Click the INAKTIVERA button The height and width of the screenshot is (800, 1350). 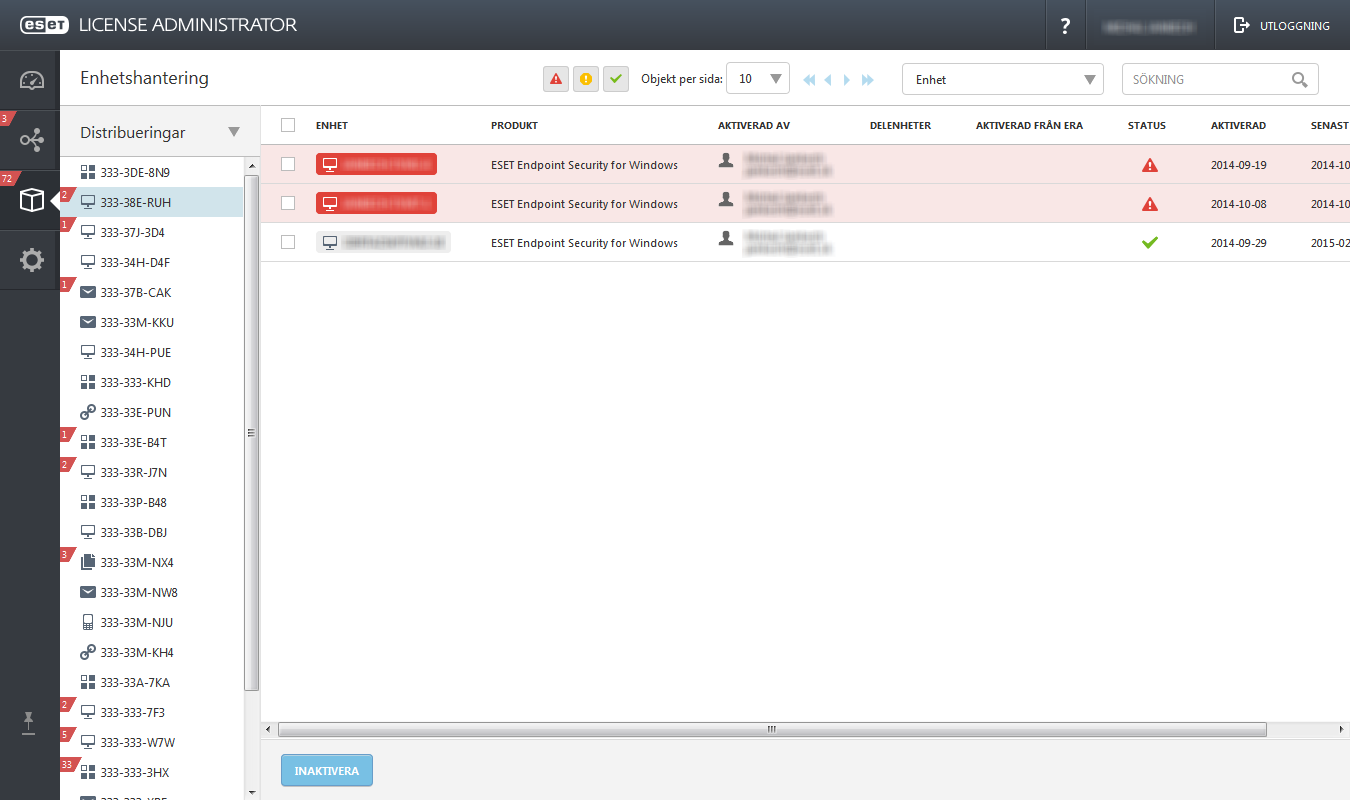tap(327, 771)
